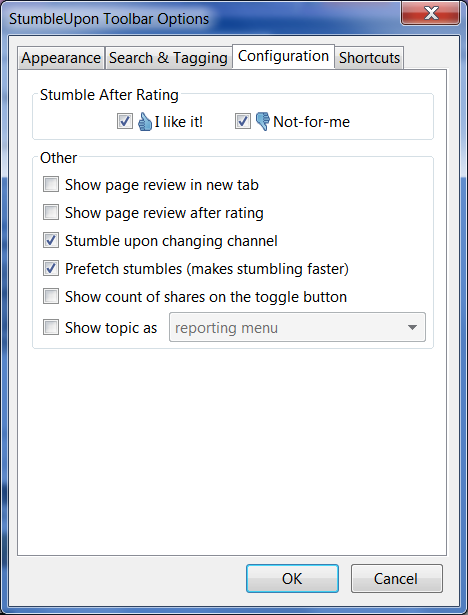Image resolution: width=468 pixels, height=615 pixels.
Task: Disable Stumble upon changing channel
Action: (x=51, y=240)
